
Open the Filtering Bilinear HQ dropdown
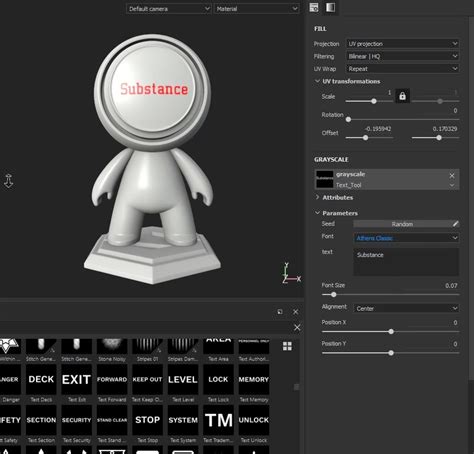[x=403, y=56]
